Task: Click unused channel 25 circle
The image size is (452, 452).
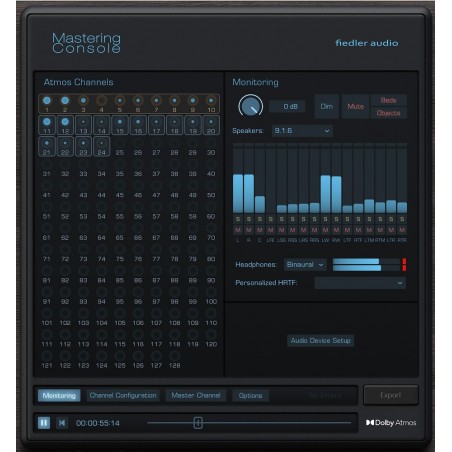Action: (120, 143)
